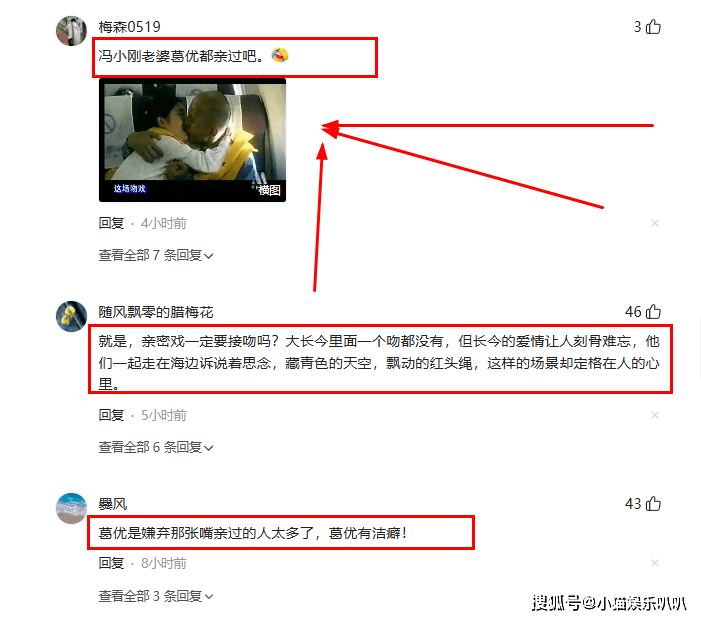
Task: Reply to 随风飘零的腊梅花's comment
Action: click(x=111, y=415)
